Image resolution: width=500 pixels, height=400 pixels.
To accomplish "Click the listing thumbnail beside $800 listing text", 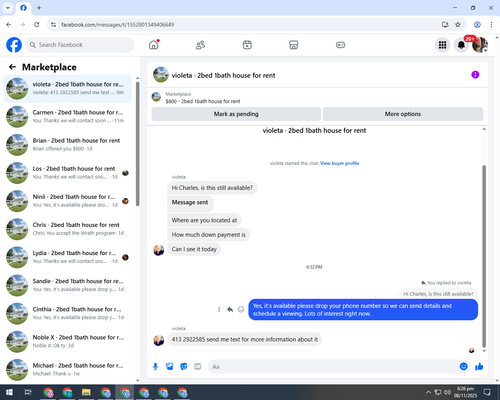I will (x=156, y=97).
